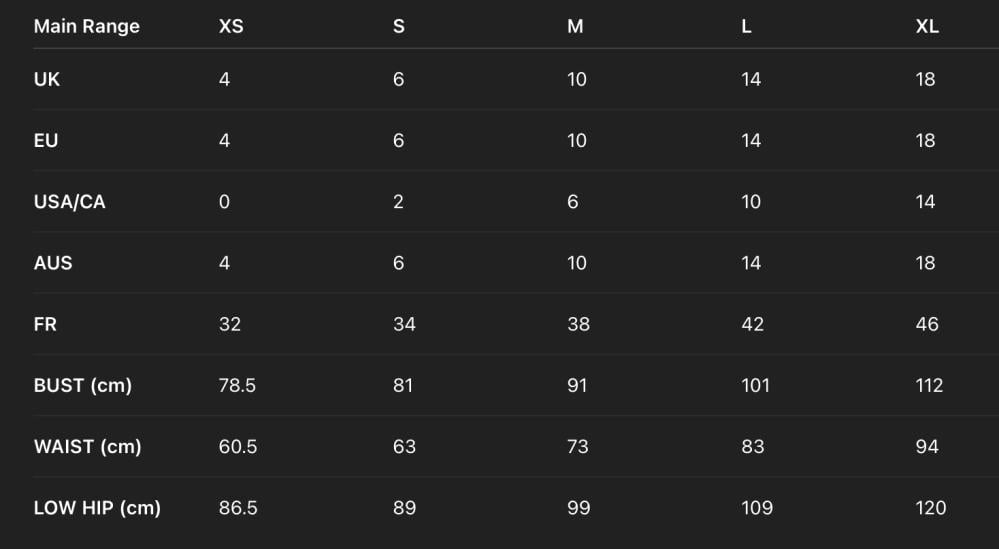Click the L waist value 83

coord(753,447)
